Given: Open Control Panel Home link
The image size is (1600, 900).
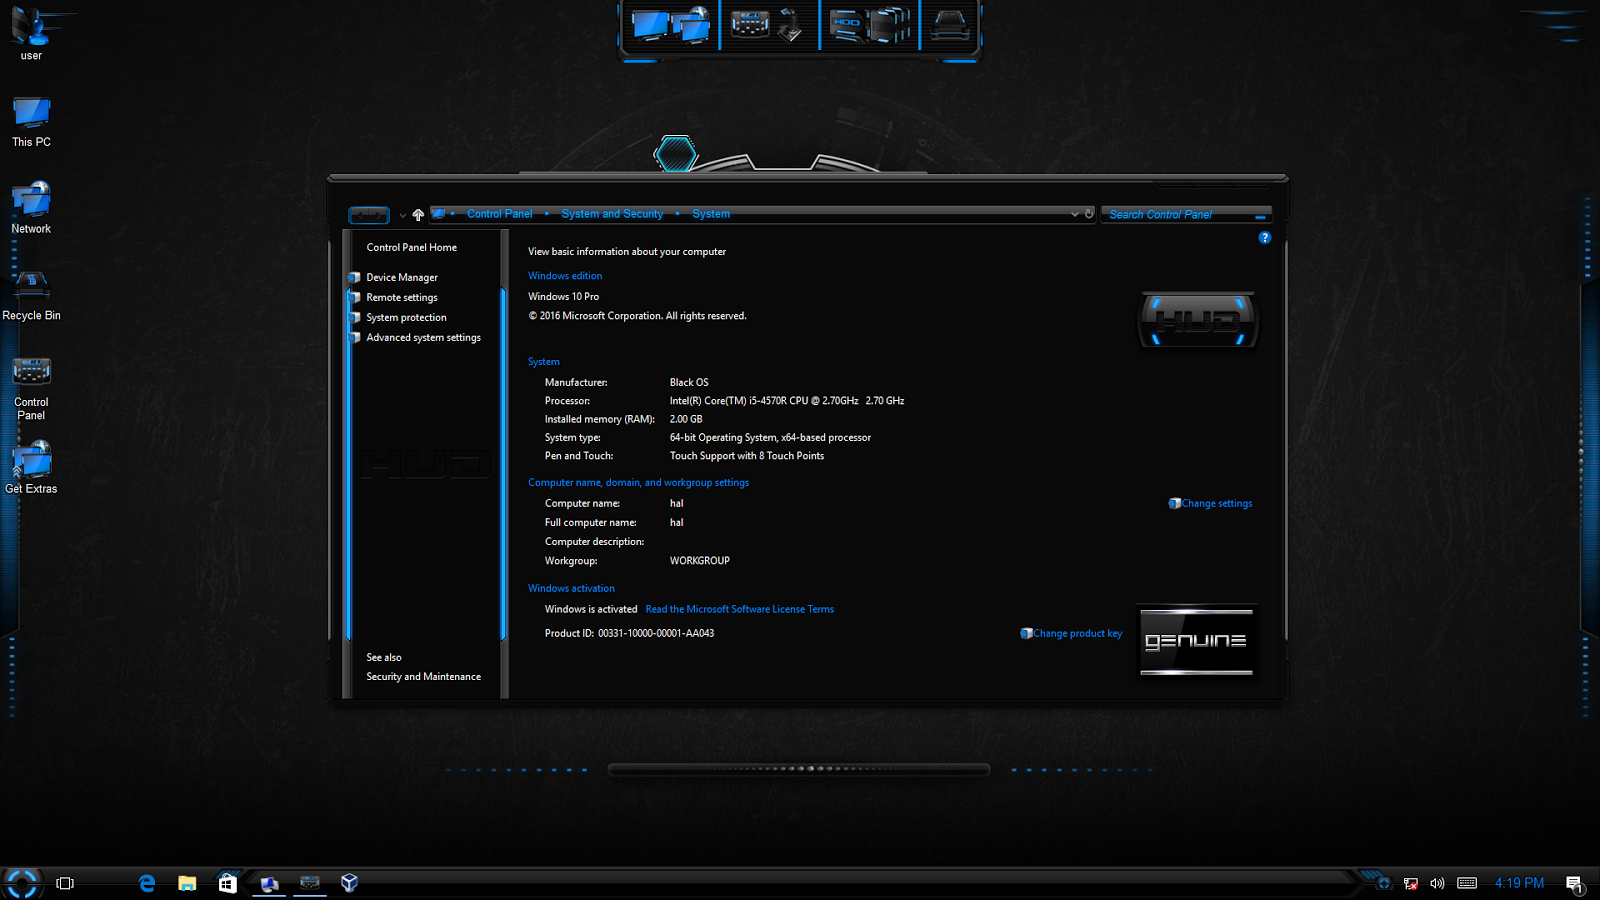Looking at the screenshot, I should click(411, 247).
